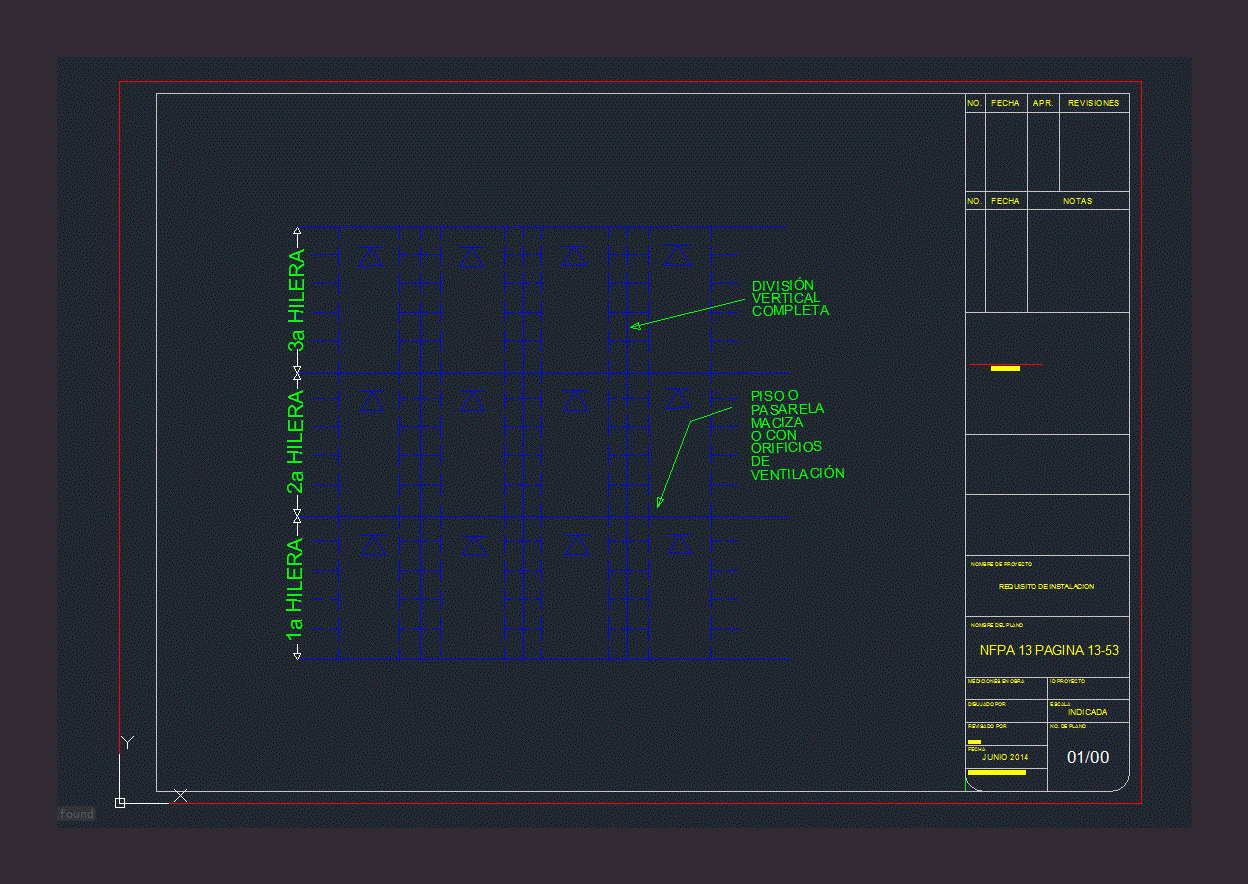Click the 'NOMBRE DEL PLANO' field label

pyautogui.click(x=997, y=625)
